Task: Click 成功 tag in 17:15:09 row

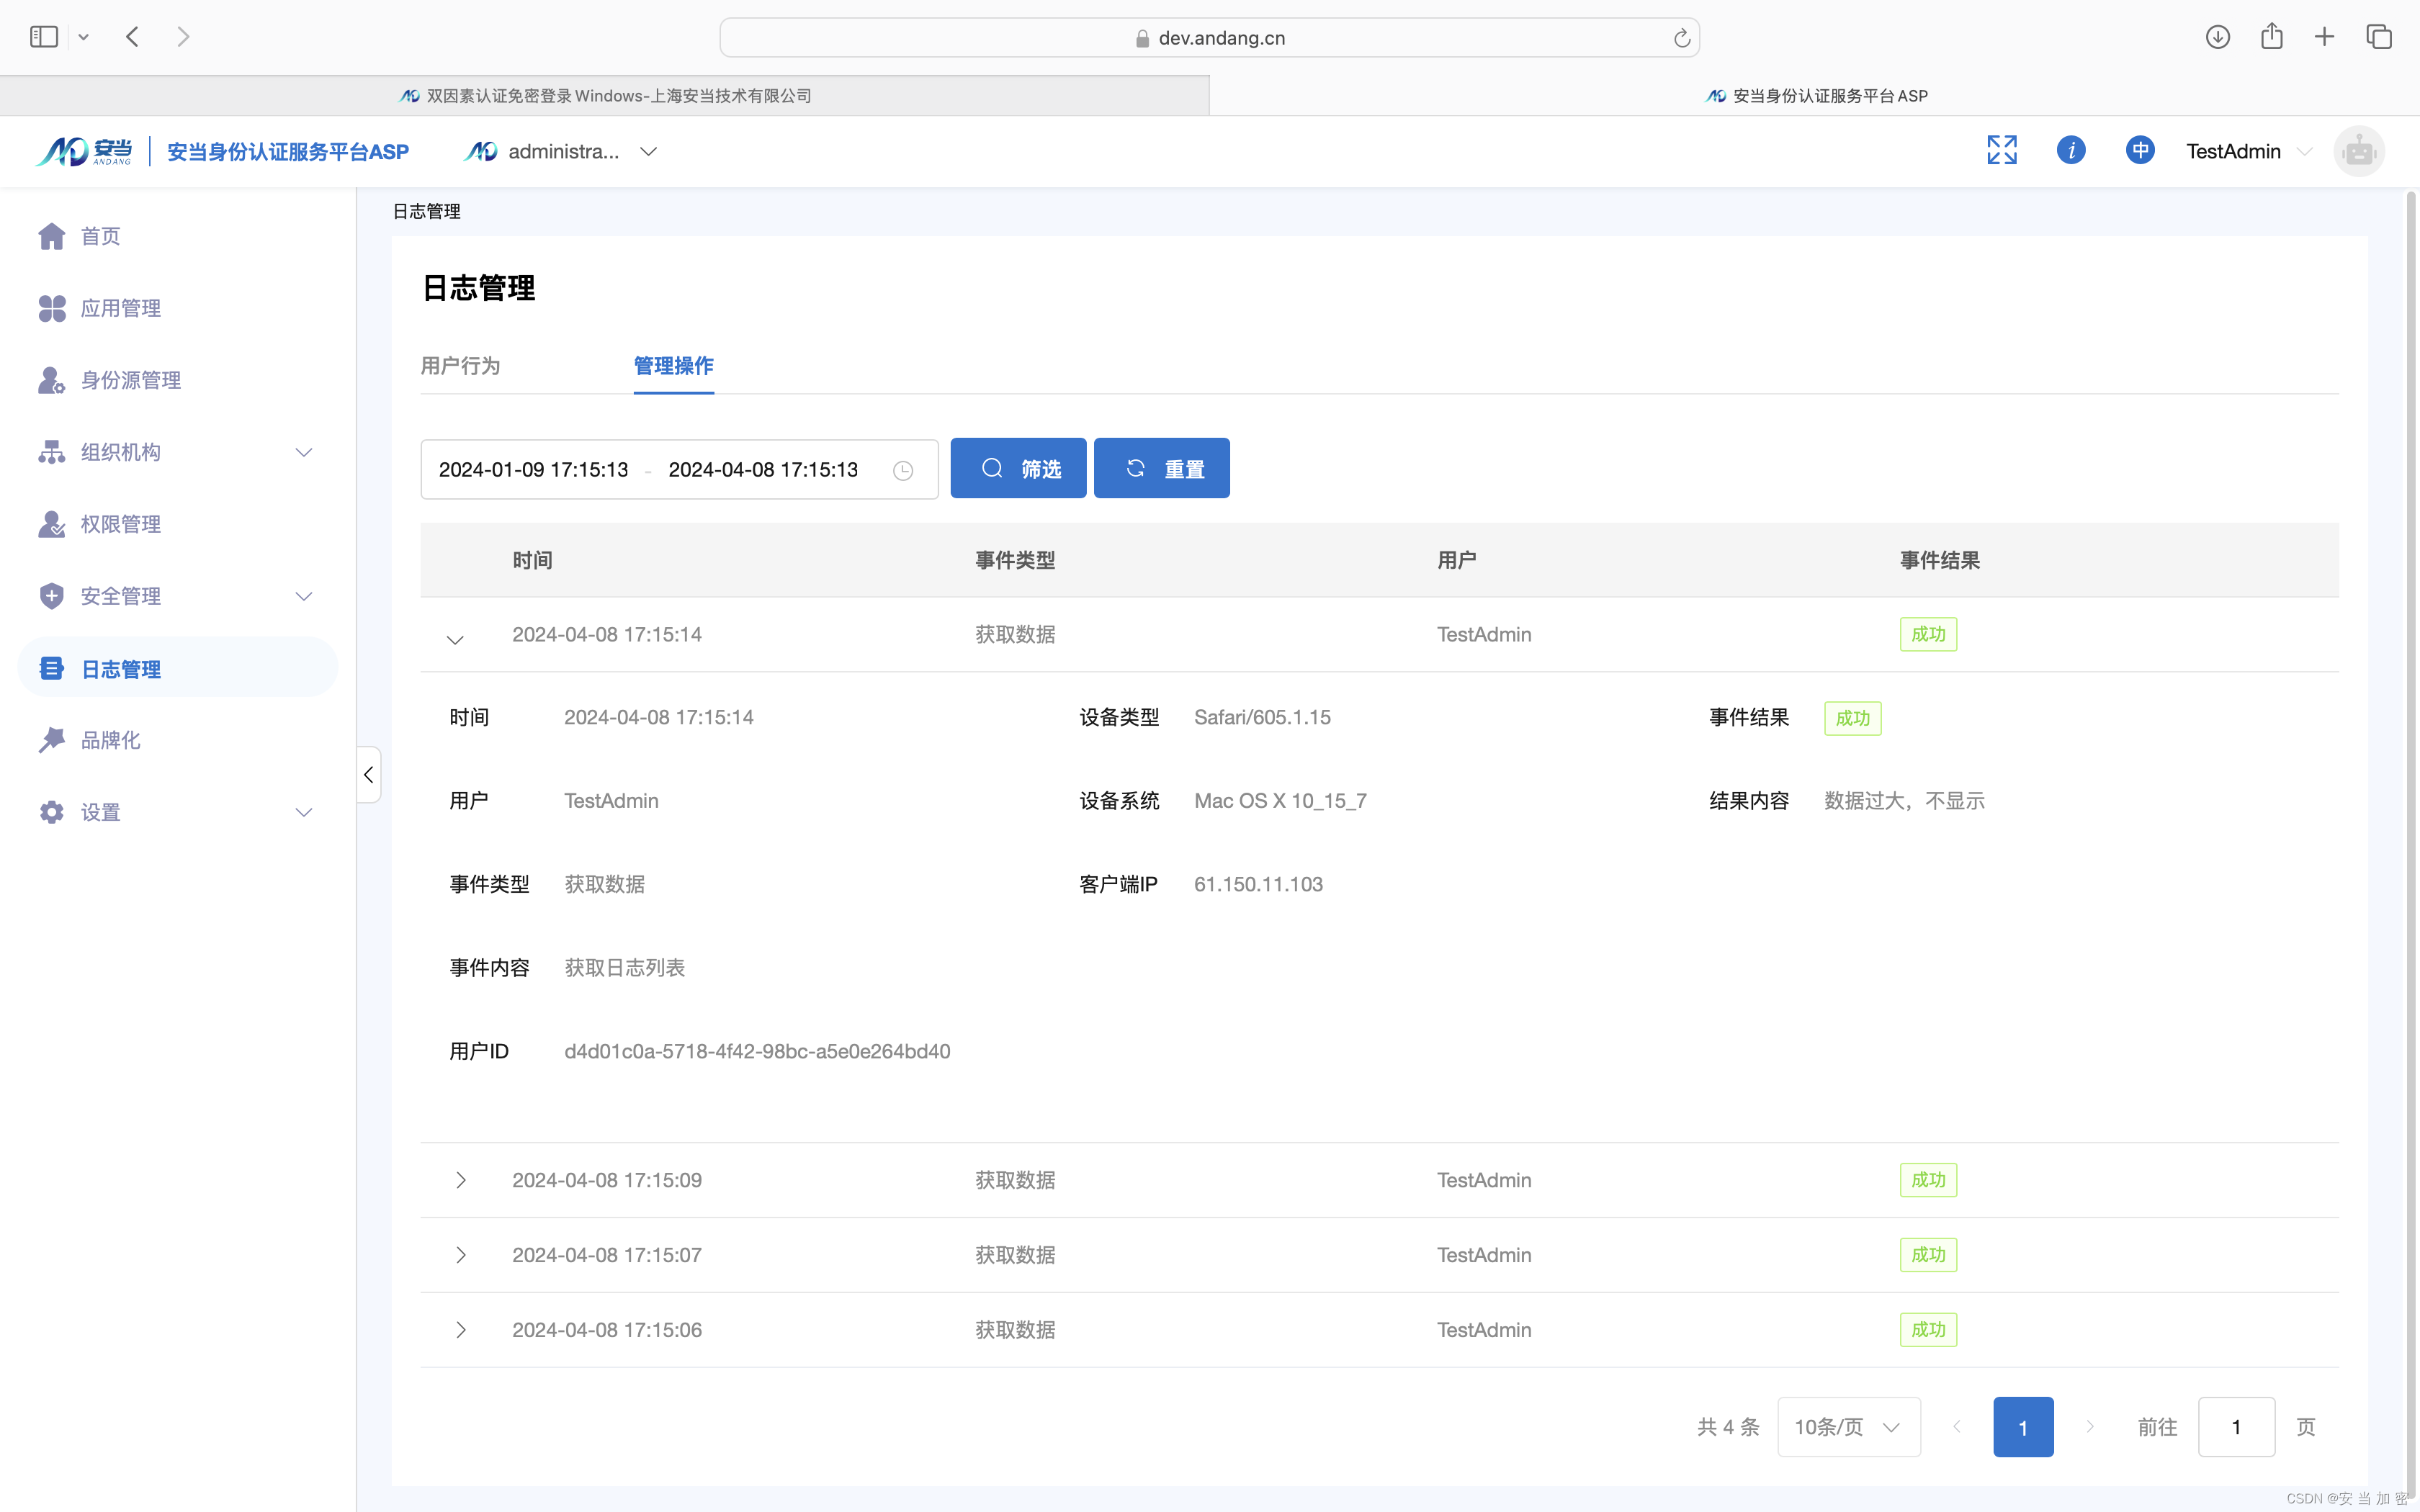Action: point(1928,1180)
